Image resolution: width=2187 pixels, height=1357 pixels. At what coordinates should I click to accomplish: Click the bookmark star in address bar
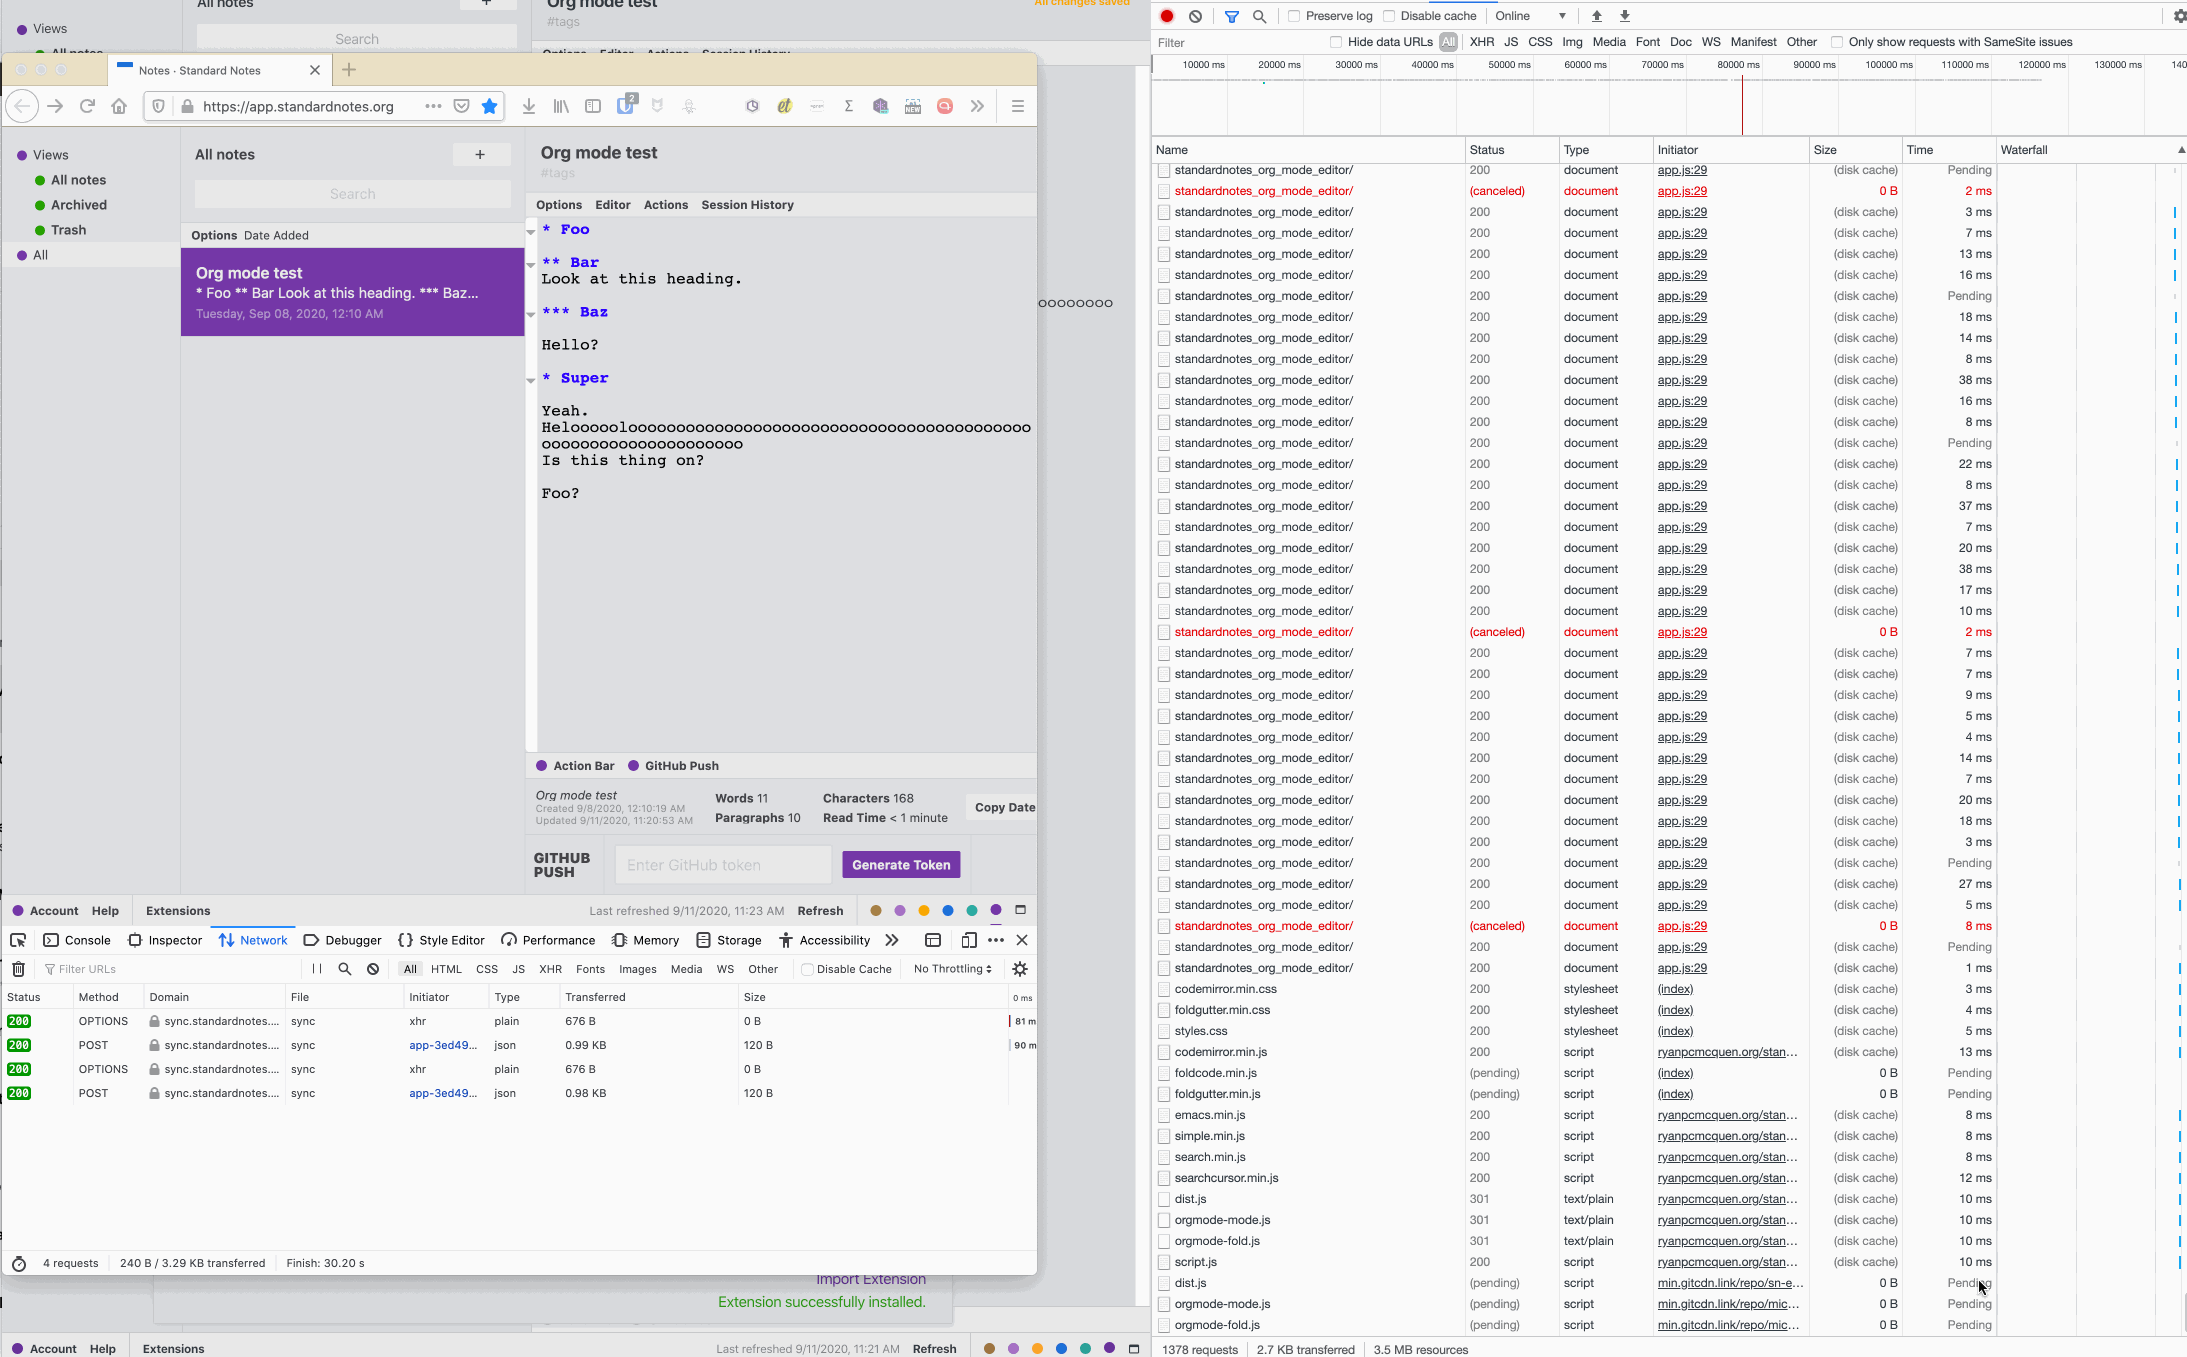click(489, 106)
